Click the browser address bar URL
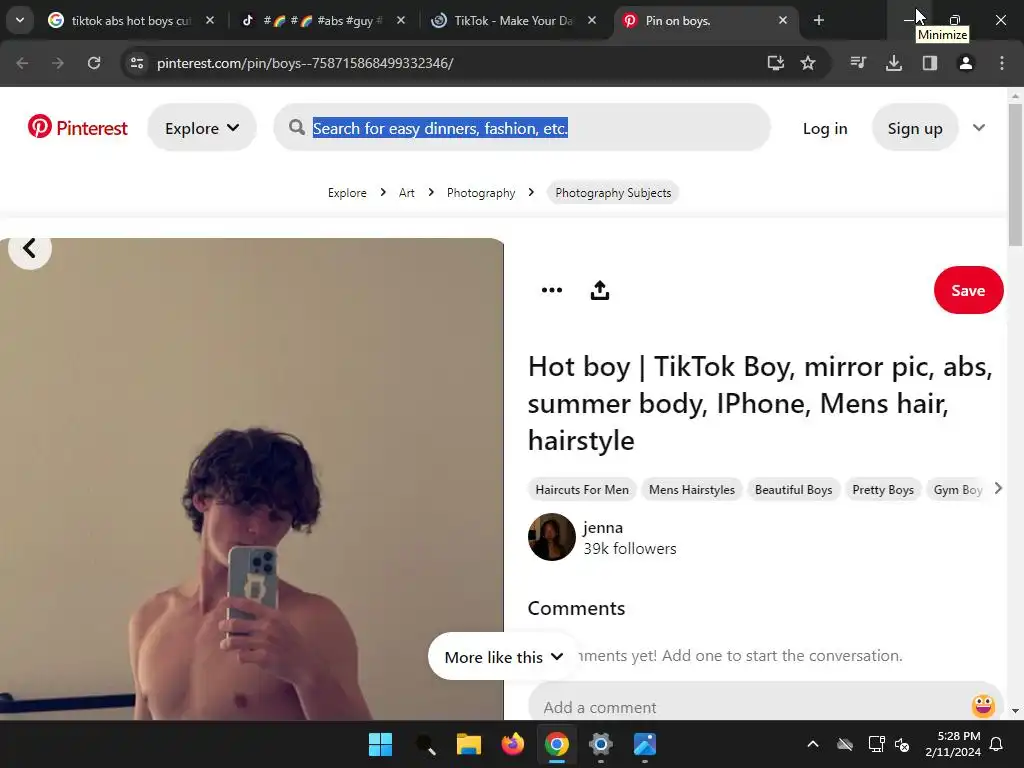The image size is (1024, 768). point(305,63)
